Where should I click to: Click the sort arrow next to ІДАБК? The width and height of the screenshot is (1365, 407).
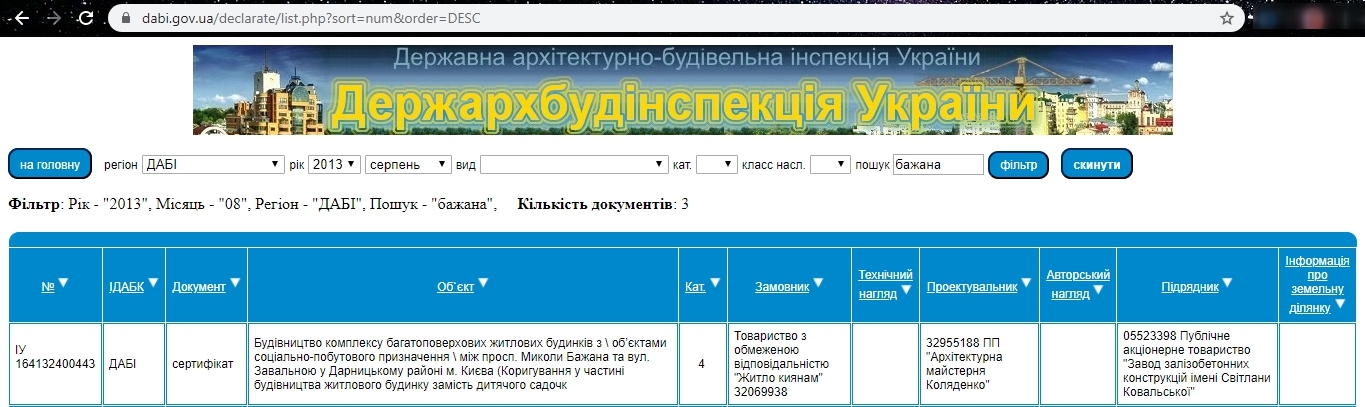click(x=153, y=284)
